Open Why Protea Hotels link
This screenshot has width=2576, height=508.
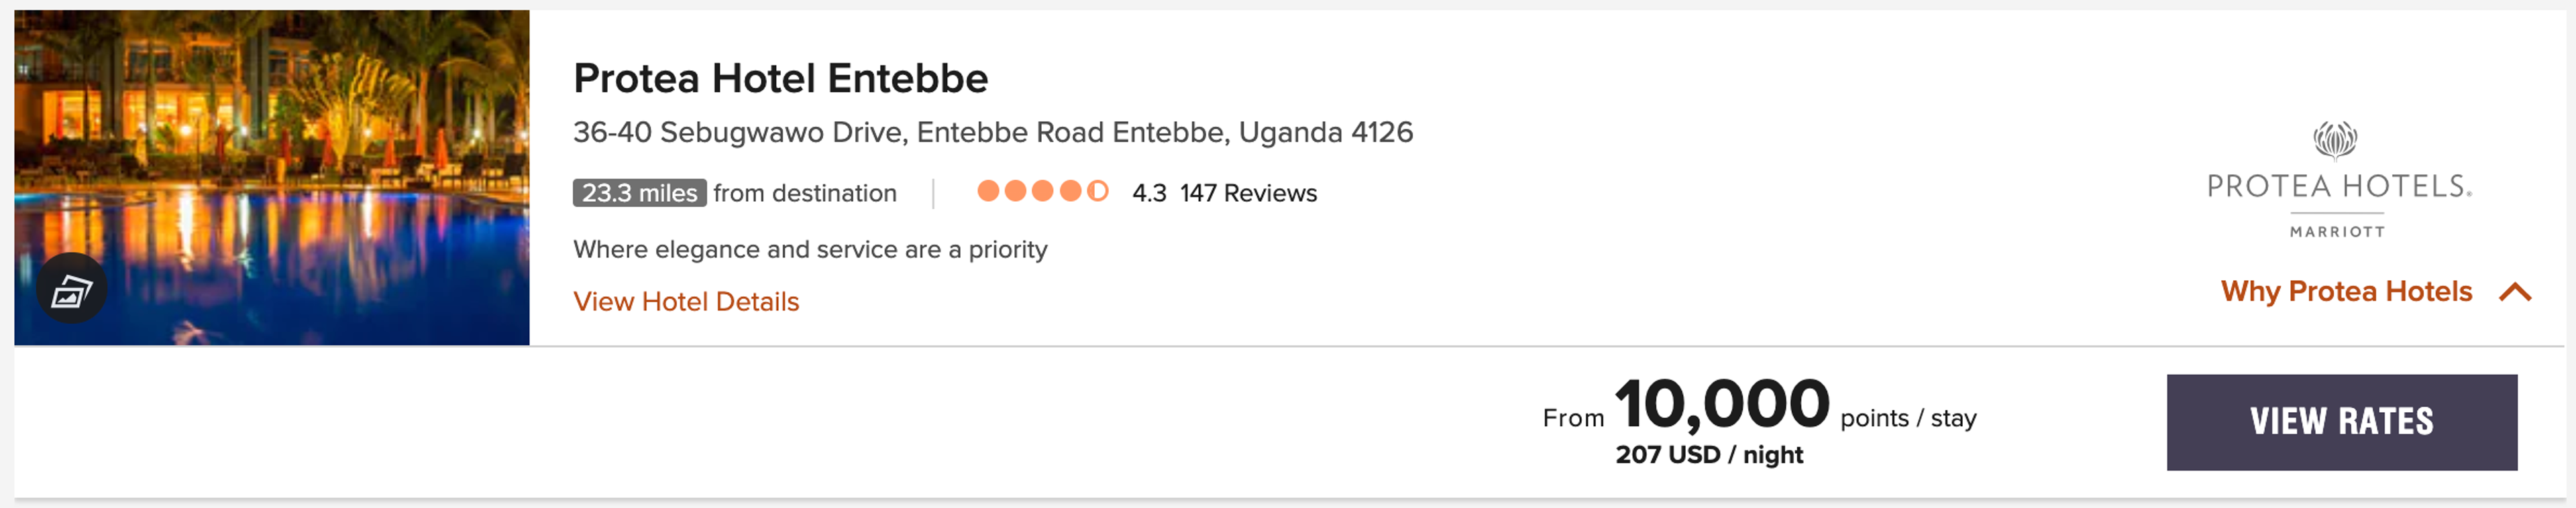(2346, 291)
